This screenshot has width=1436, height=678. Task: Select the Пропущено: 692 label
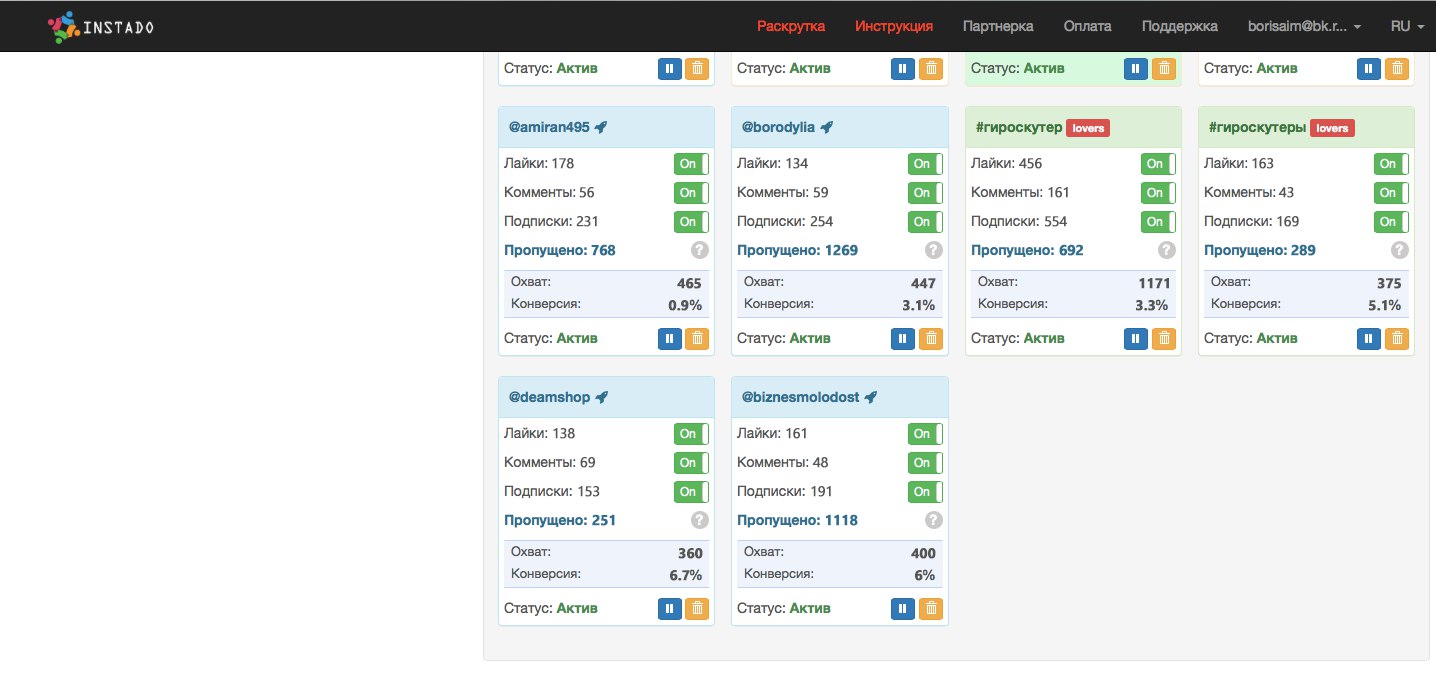tap(1027, 250)
